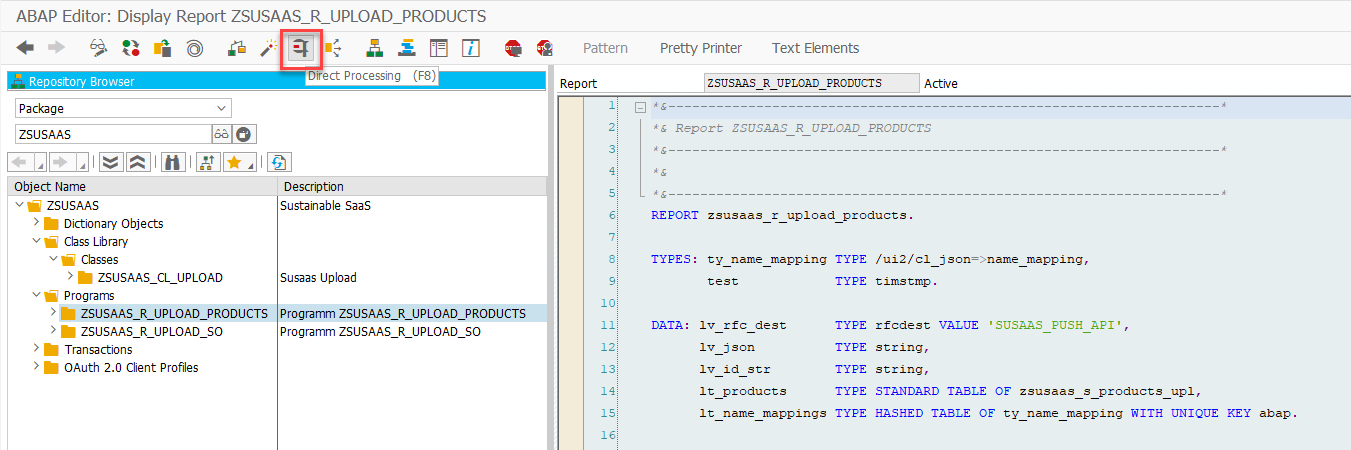The width and height of the screenshot is (1351, 450).
Task: Select OAuth 2.0 Client Profiles tree item
Action: coord(131,367)
